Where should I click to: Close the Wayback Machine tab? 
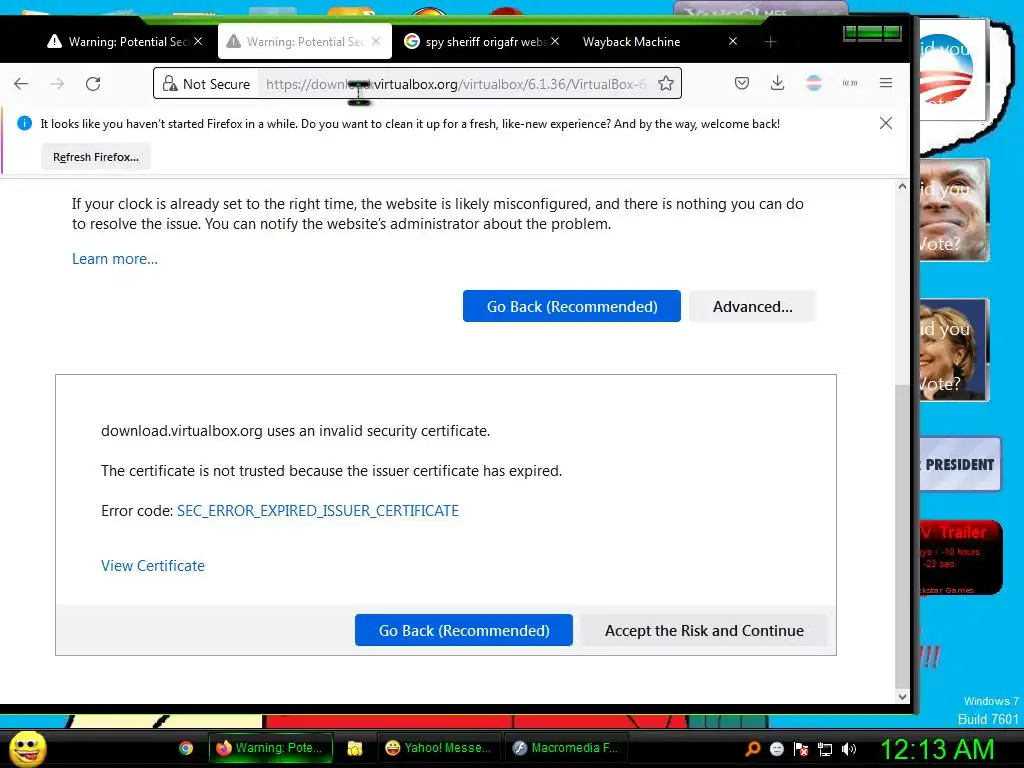click(x=733, y=41)
